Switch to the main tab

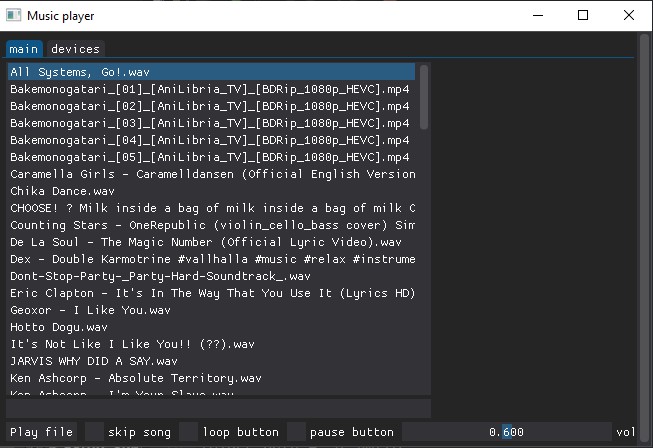click(24, 49)
